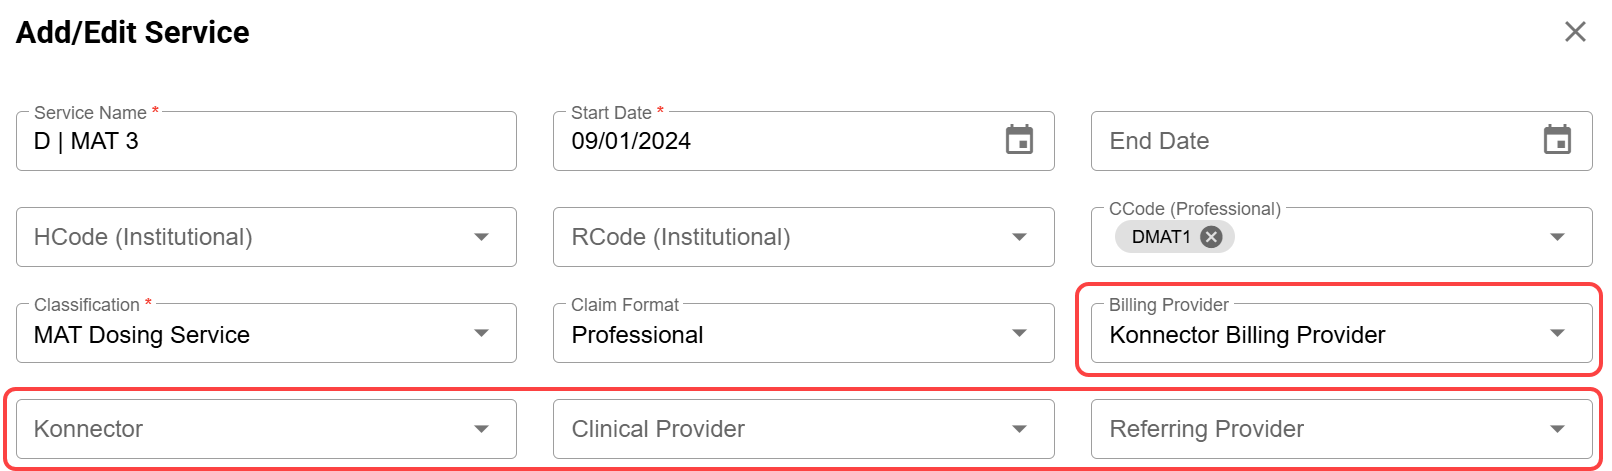Image resolution: width=1612 pixels, height=471 pixels.
Task: Open the Billing Provider dropdown arrow
Action: coord(1557,333)
